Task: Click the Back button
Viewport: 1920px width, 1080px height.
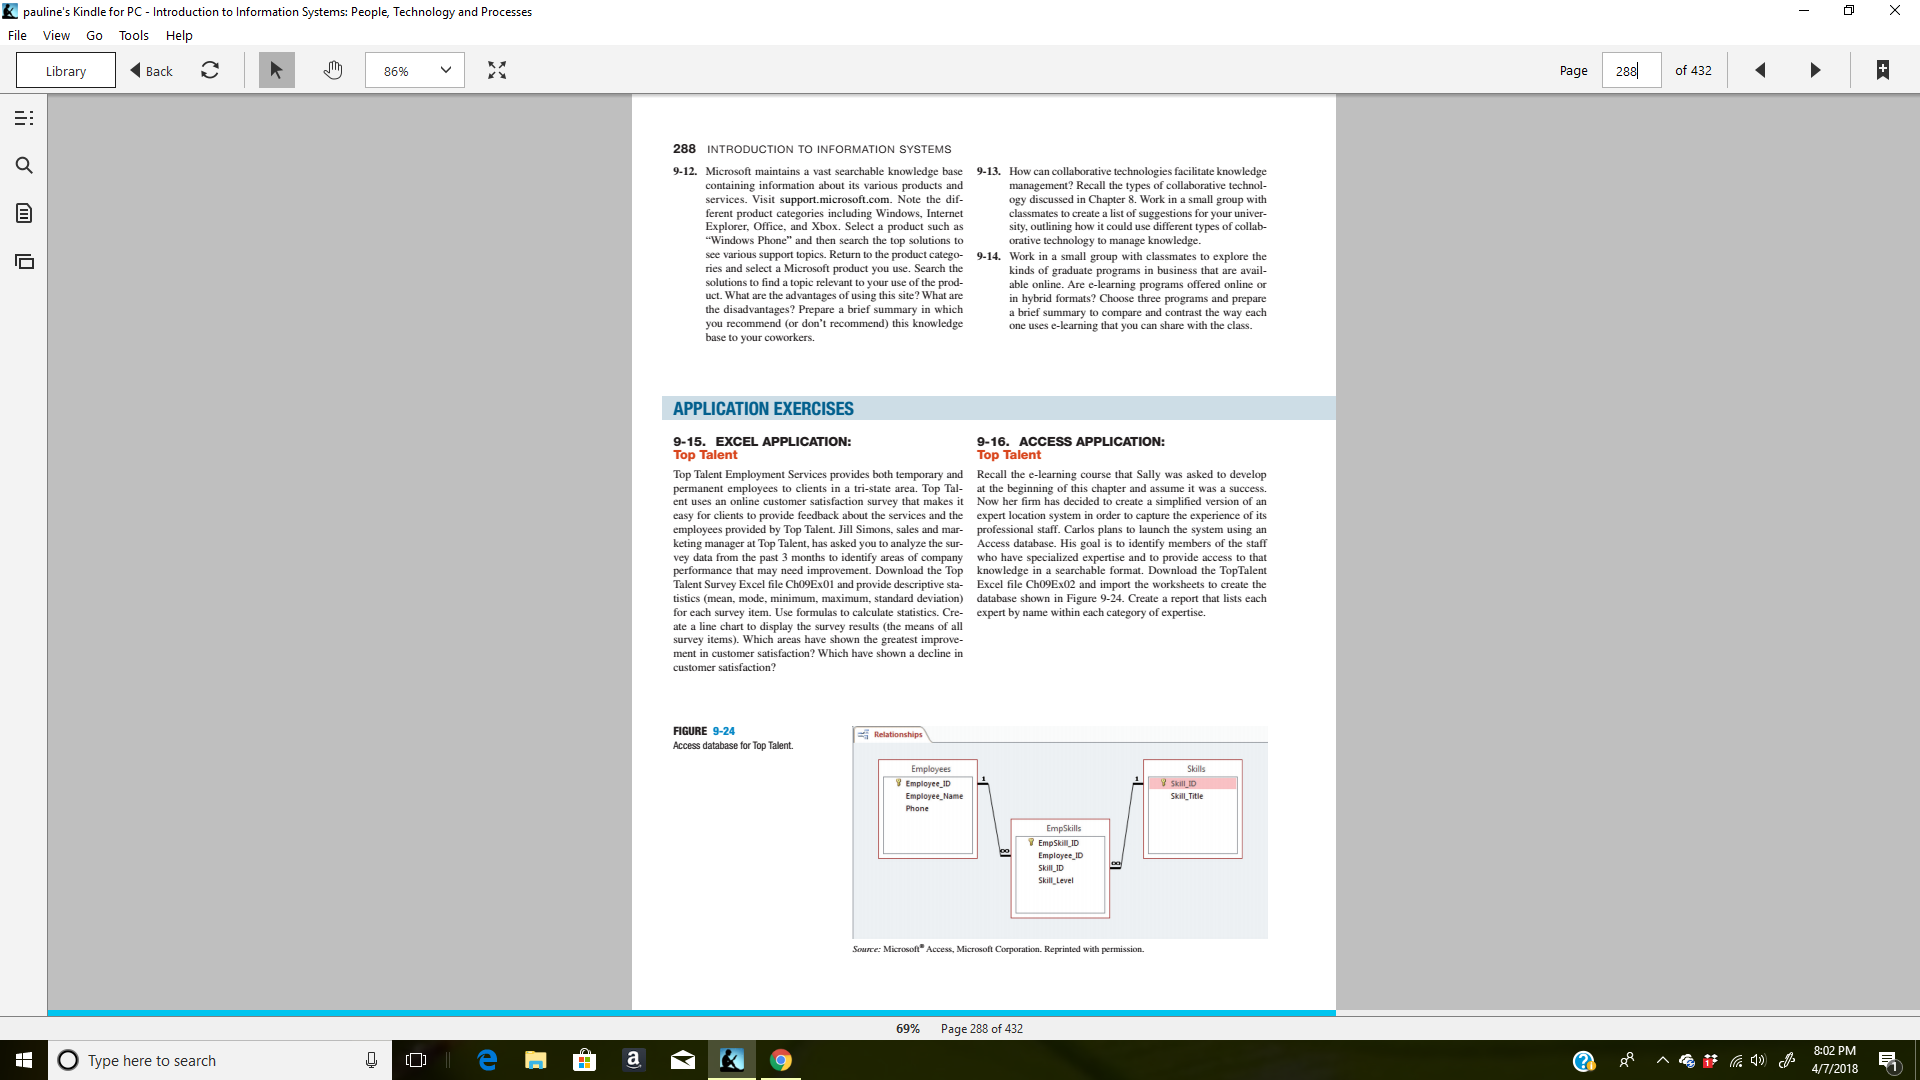Action: (152, 71)
